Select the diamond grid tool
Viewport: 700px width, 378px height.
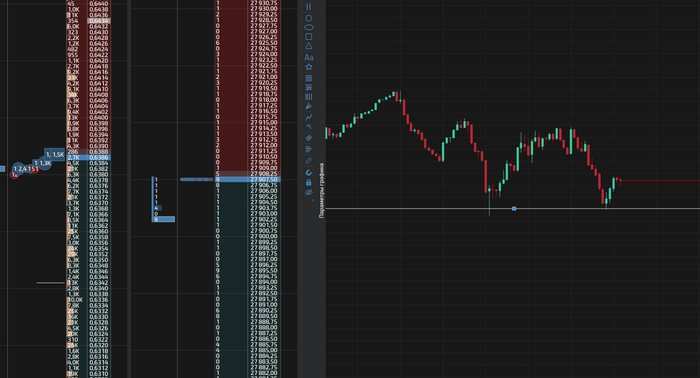click(x=308, y=138)
